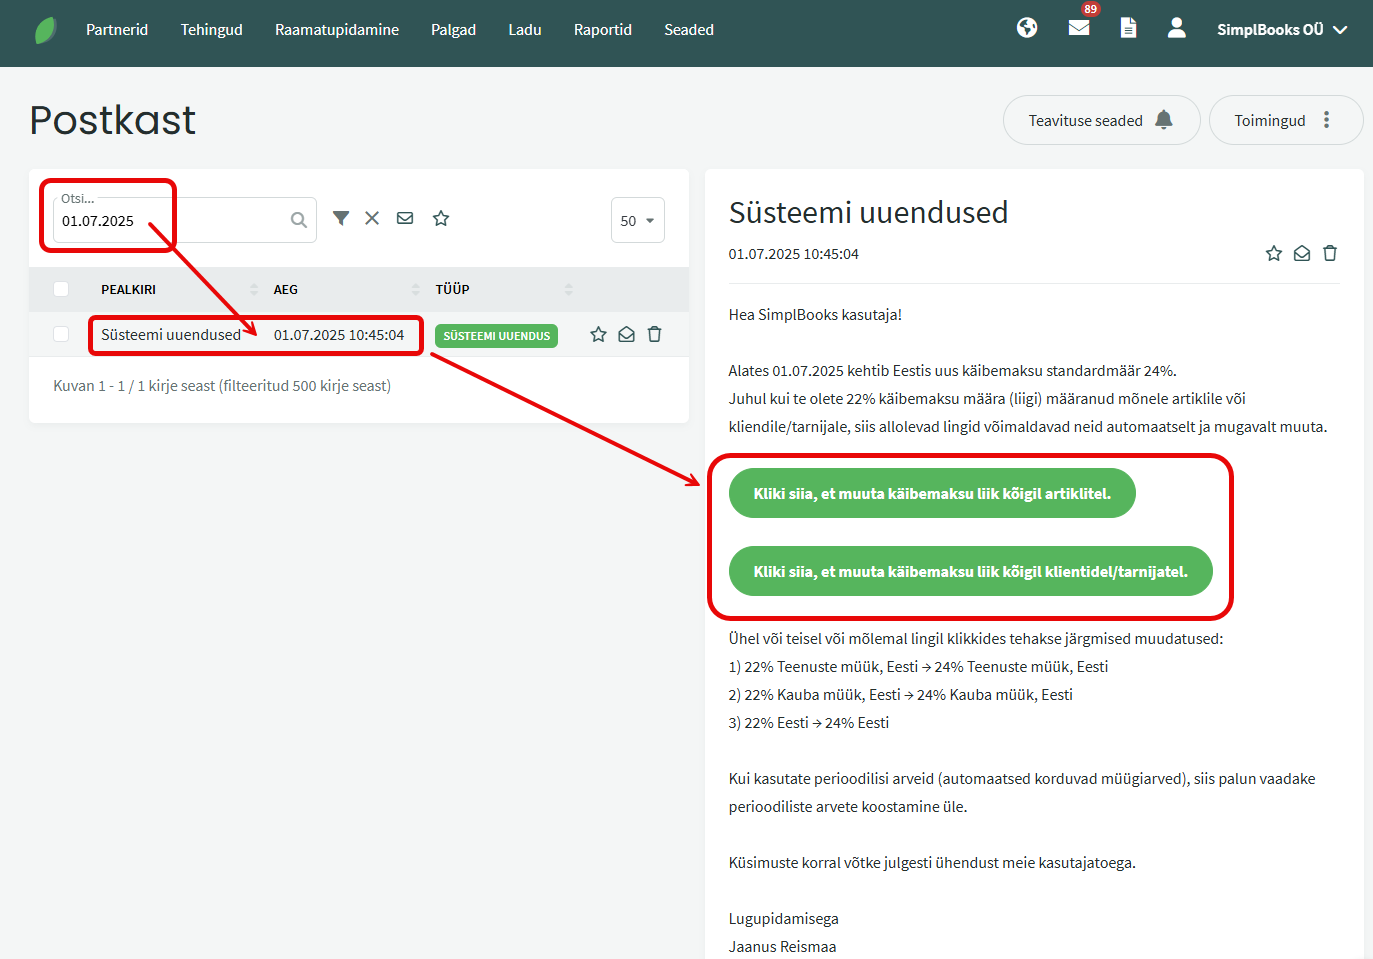Check the Süsteemi uuendused row checkbox

(61, 335)
